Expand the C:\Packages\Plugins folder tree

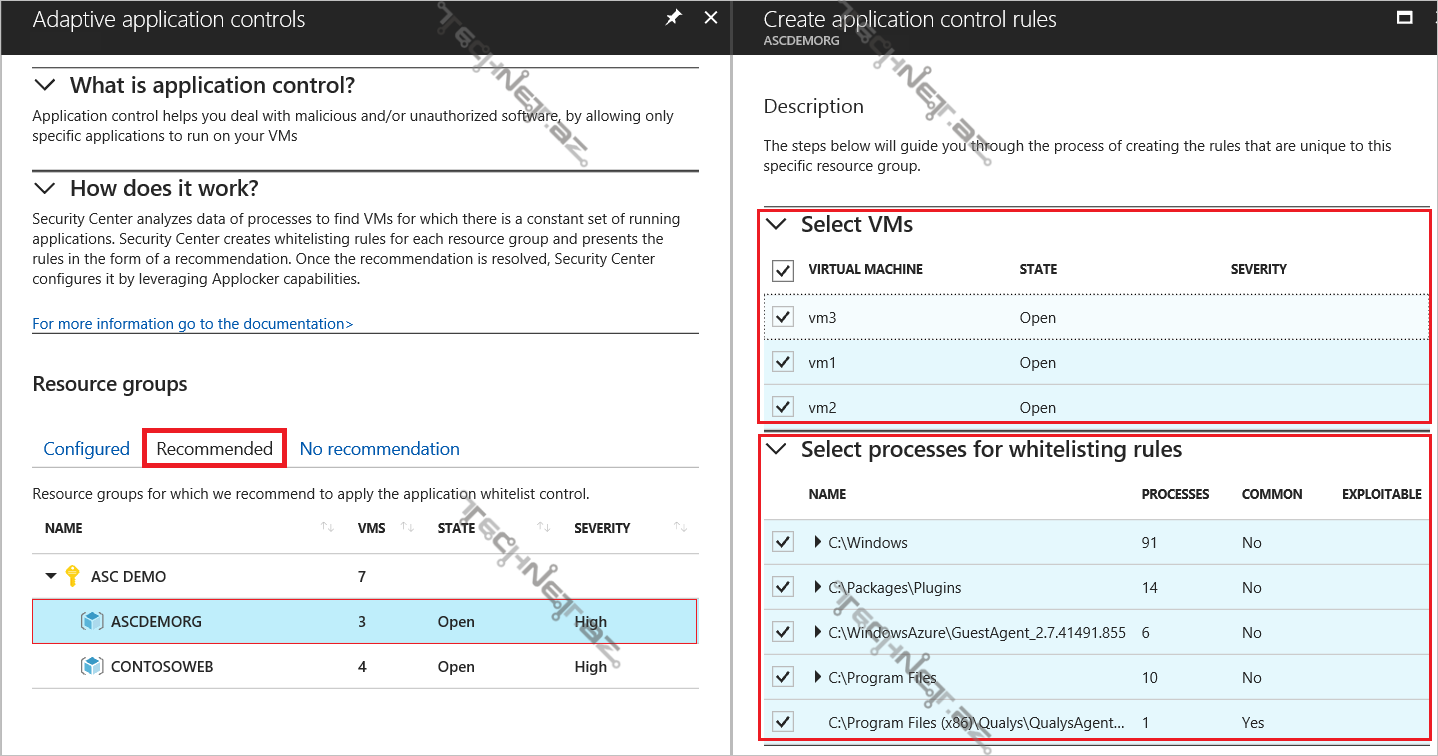819,588
